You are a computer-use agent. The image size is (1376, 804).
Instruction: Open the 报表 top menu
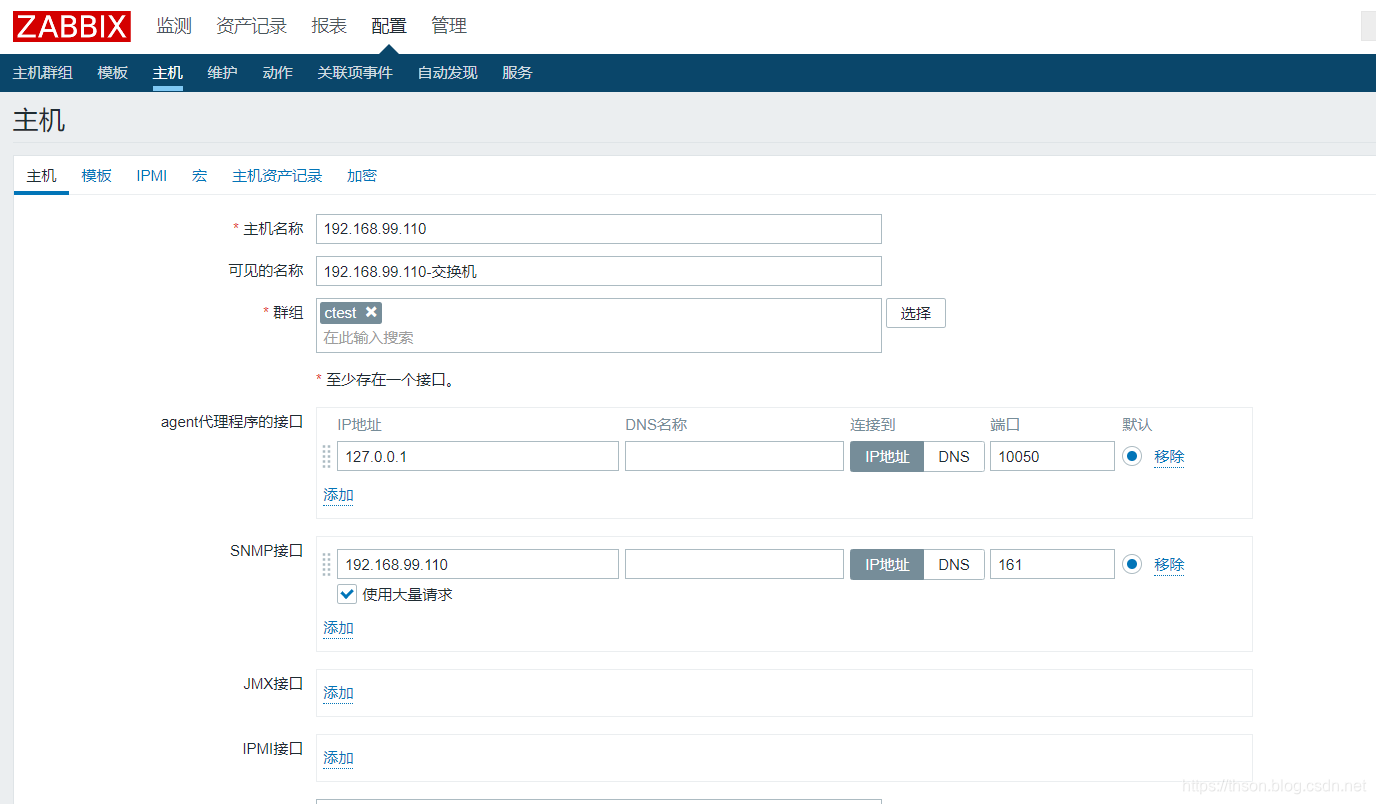(329, 26)
